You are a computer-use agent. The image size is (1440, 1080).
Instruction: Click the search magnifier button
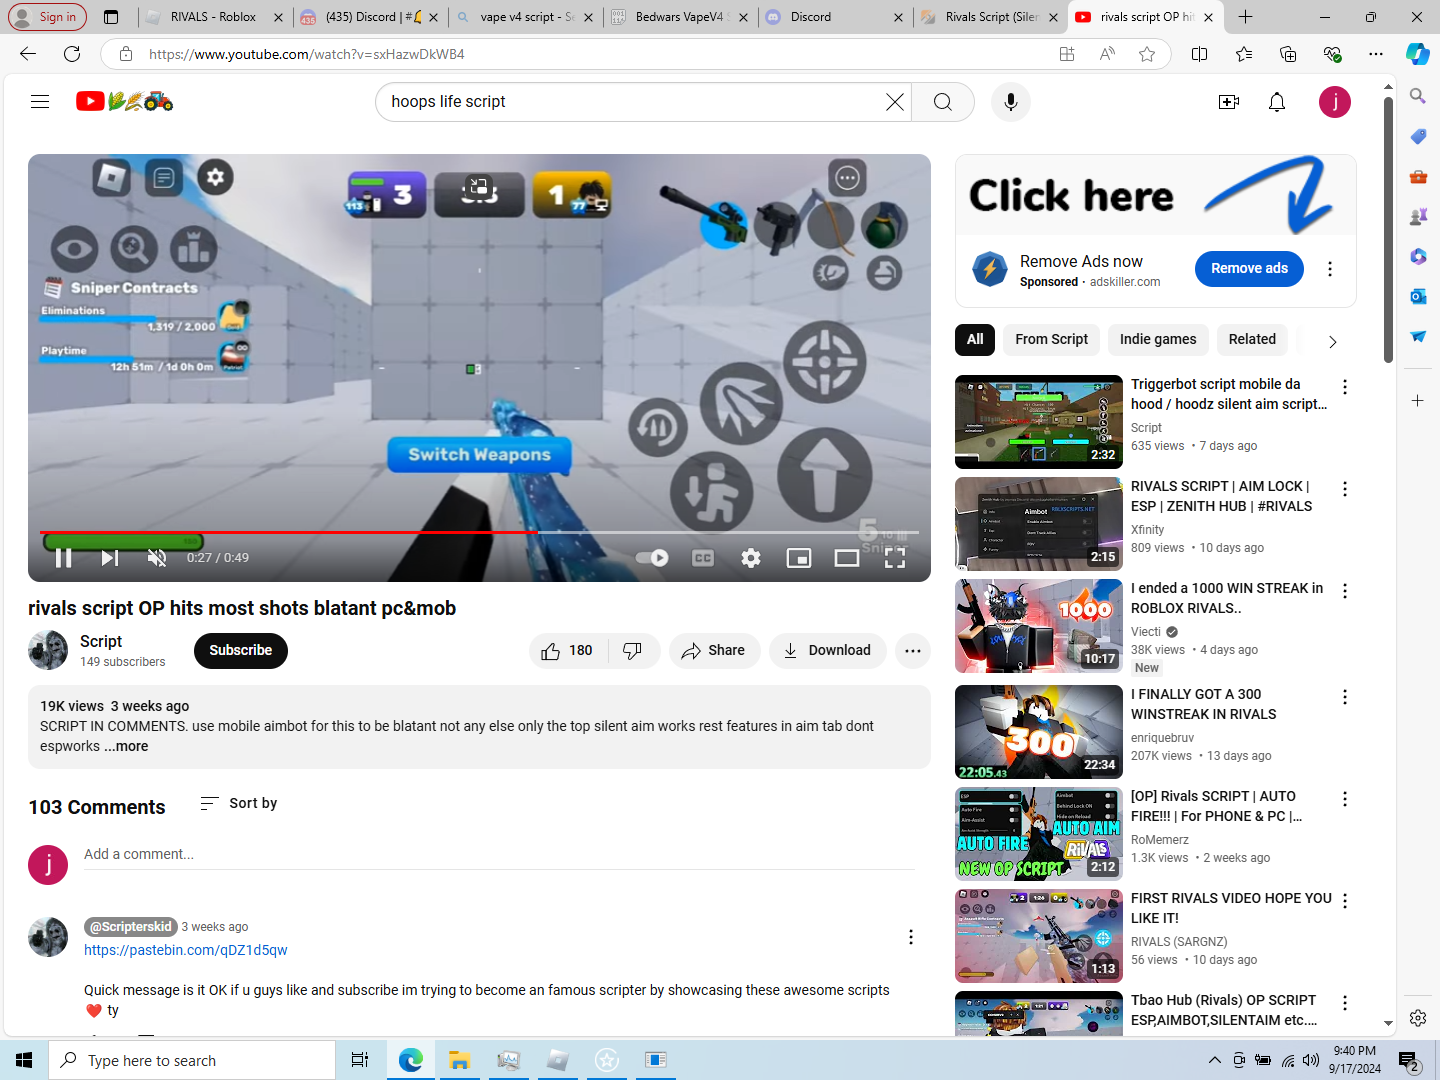click(x=942, y=102)
